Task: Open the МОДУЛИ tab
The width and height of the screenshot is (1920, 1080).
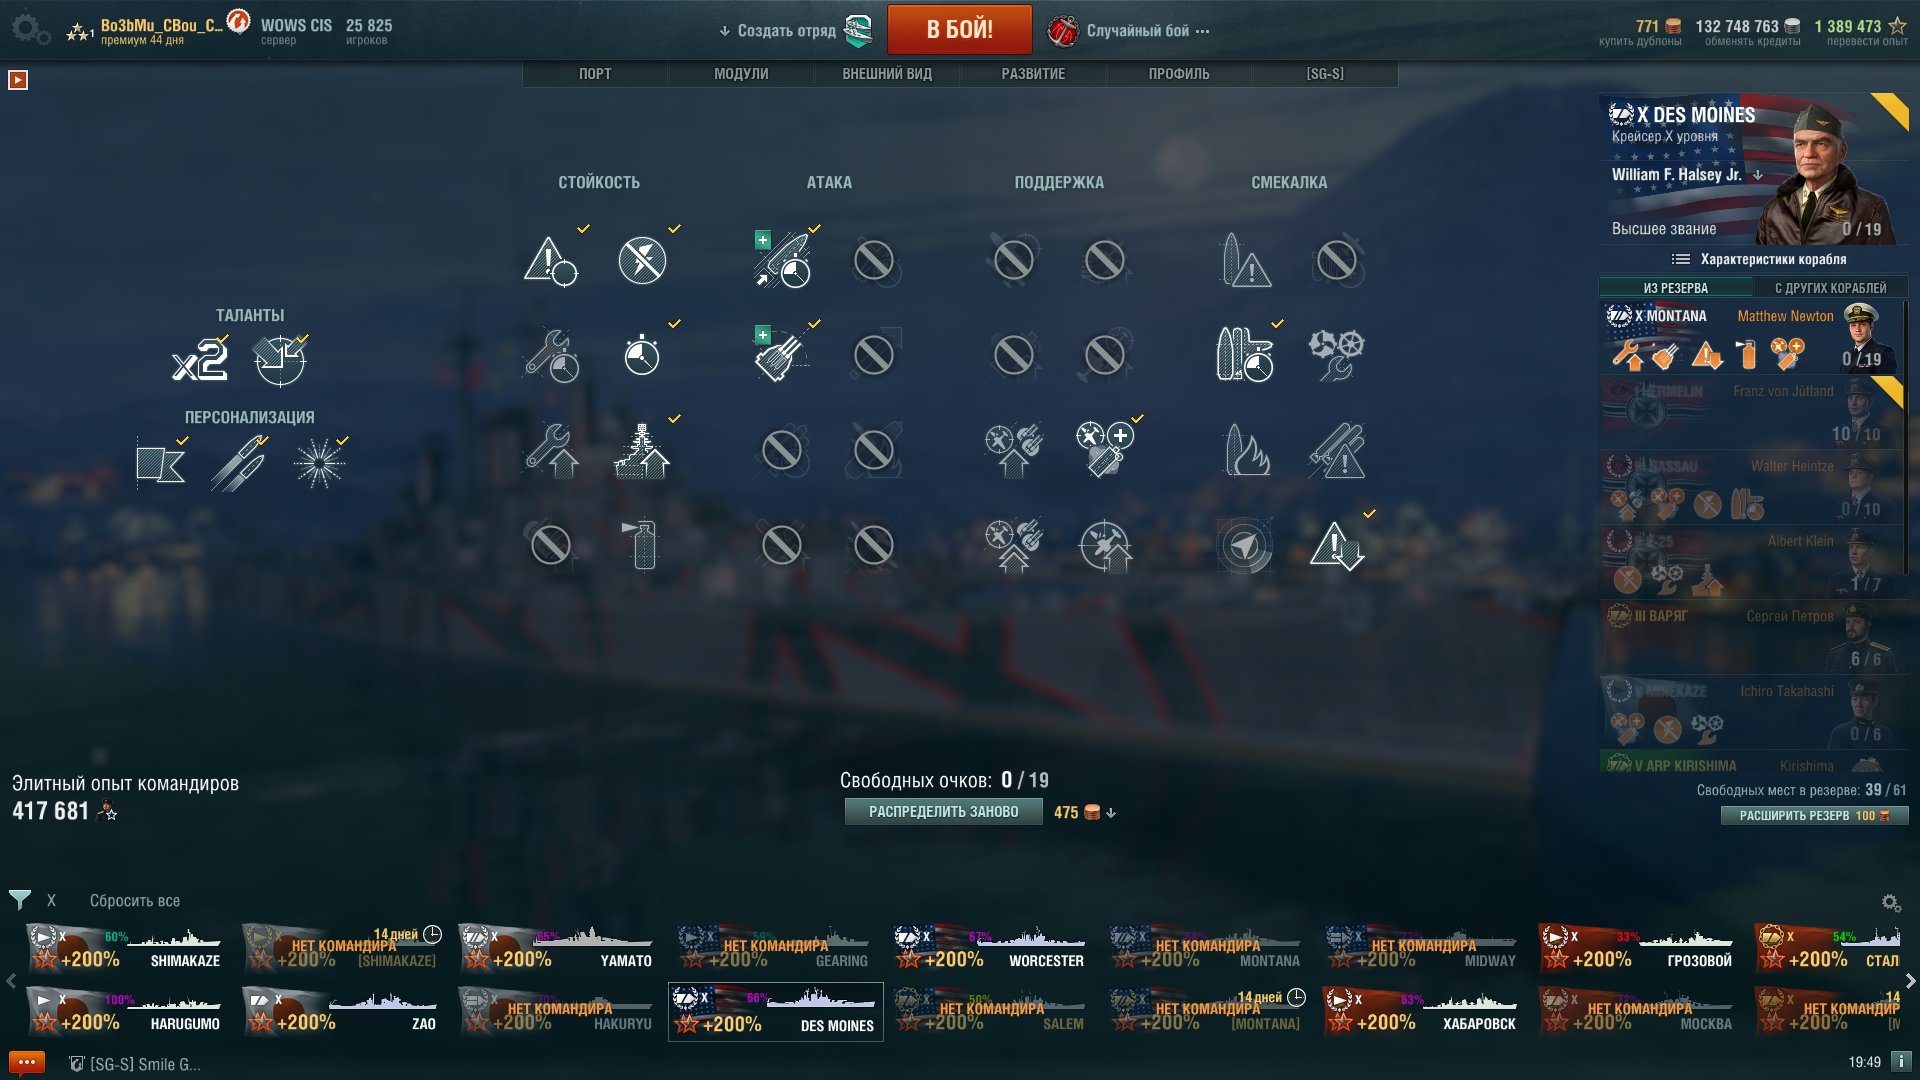Action: (x=741, y=74)
